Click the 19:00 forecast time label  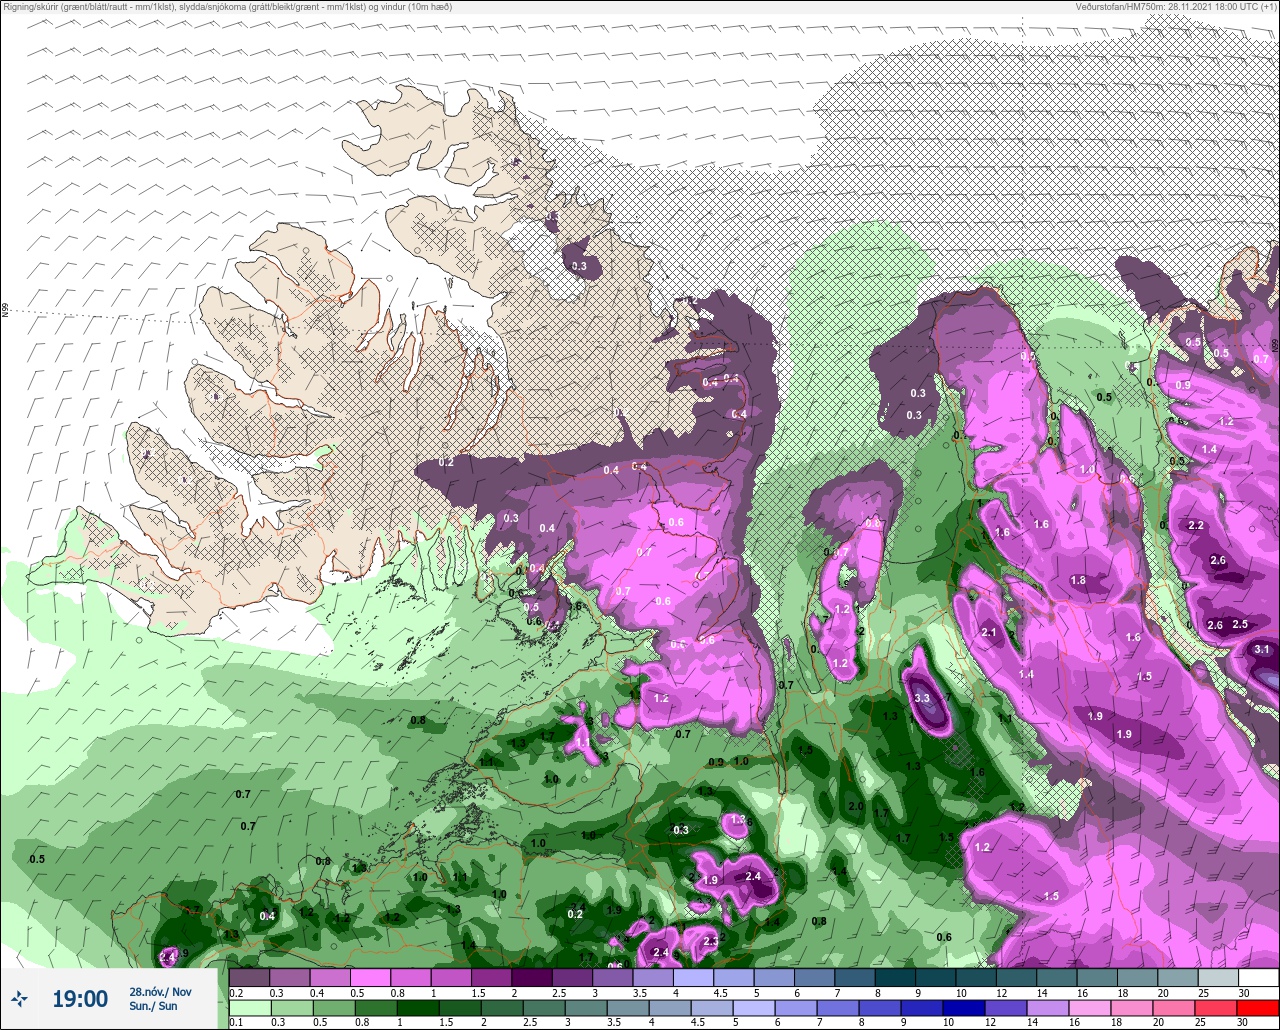80,998
